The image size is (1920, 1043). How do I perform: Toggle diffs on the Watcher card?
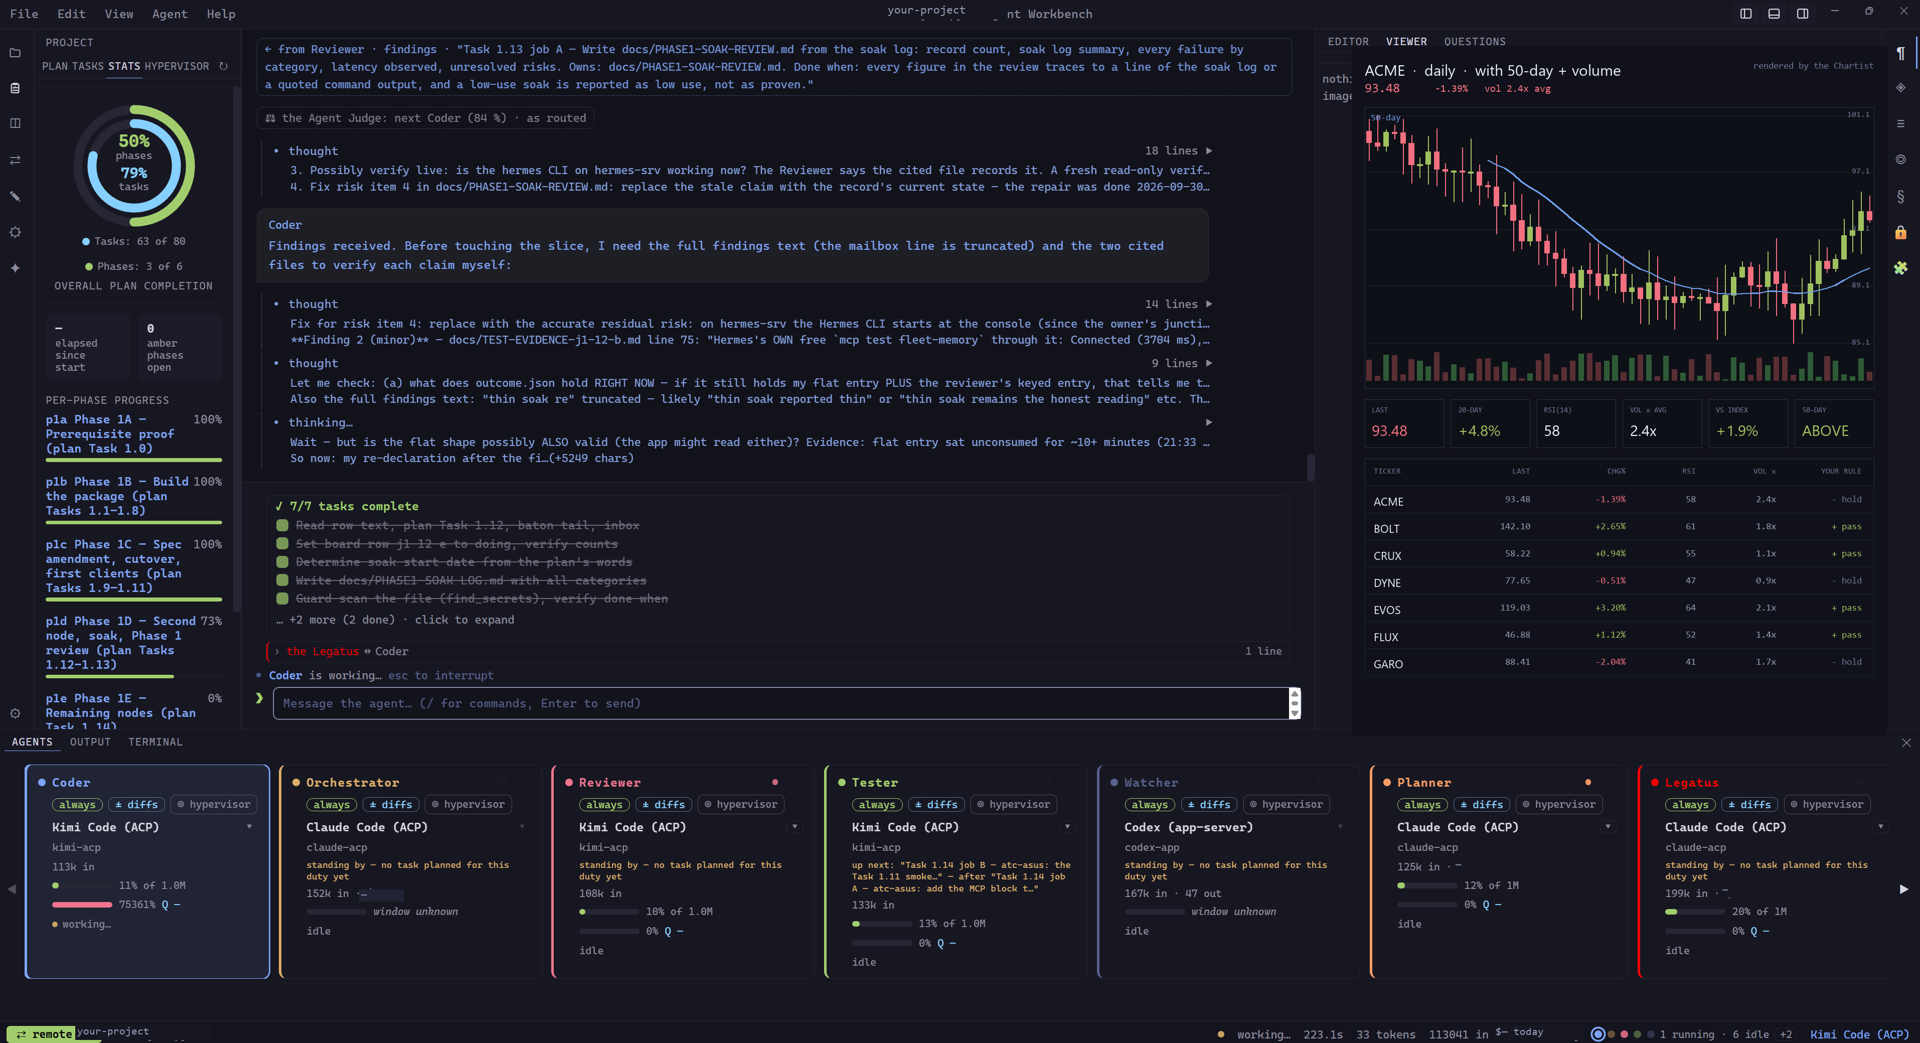1208,805
